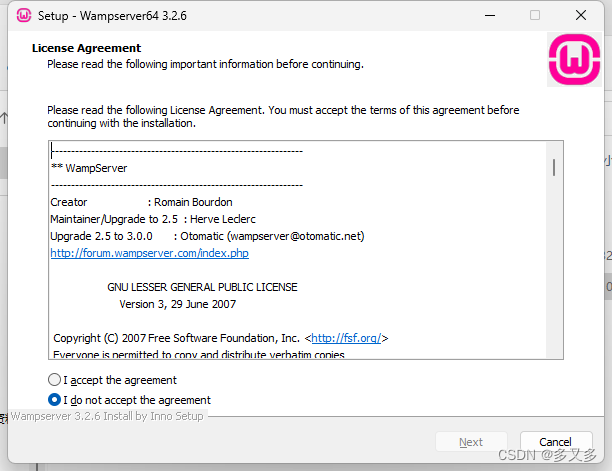The width and height of the screenshot is (612, 471).
Task: Click "GNU LESSER GENERAL PUBLIC LICENSE" text
Action: 202,287
